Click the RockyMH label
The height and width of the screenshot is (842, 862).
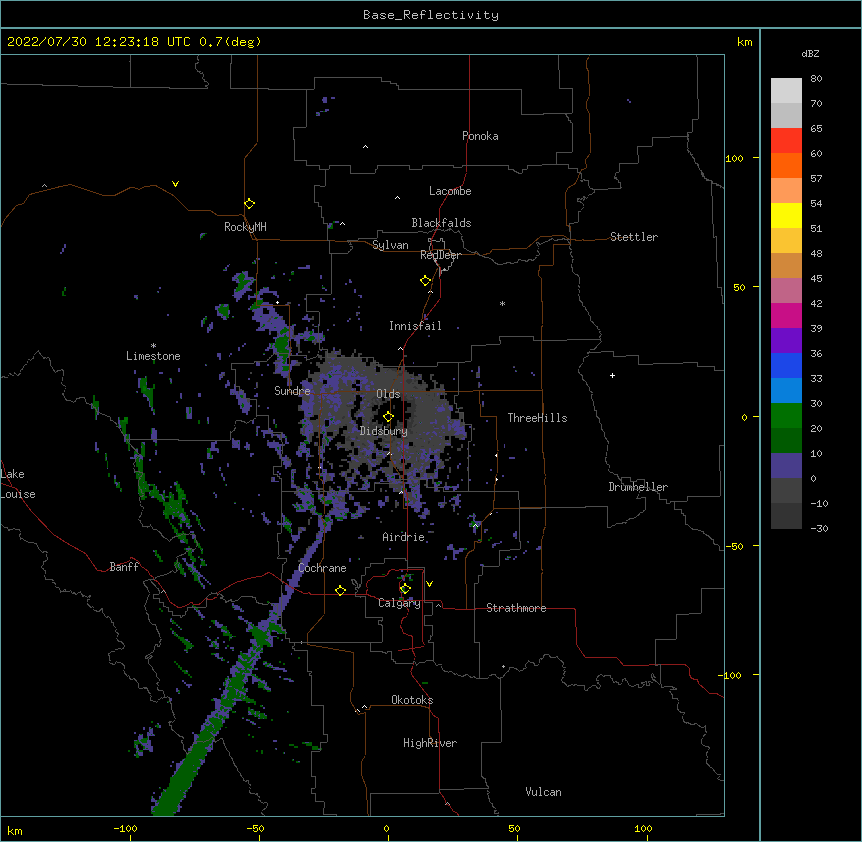[245, 227]
